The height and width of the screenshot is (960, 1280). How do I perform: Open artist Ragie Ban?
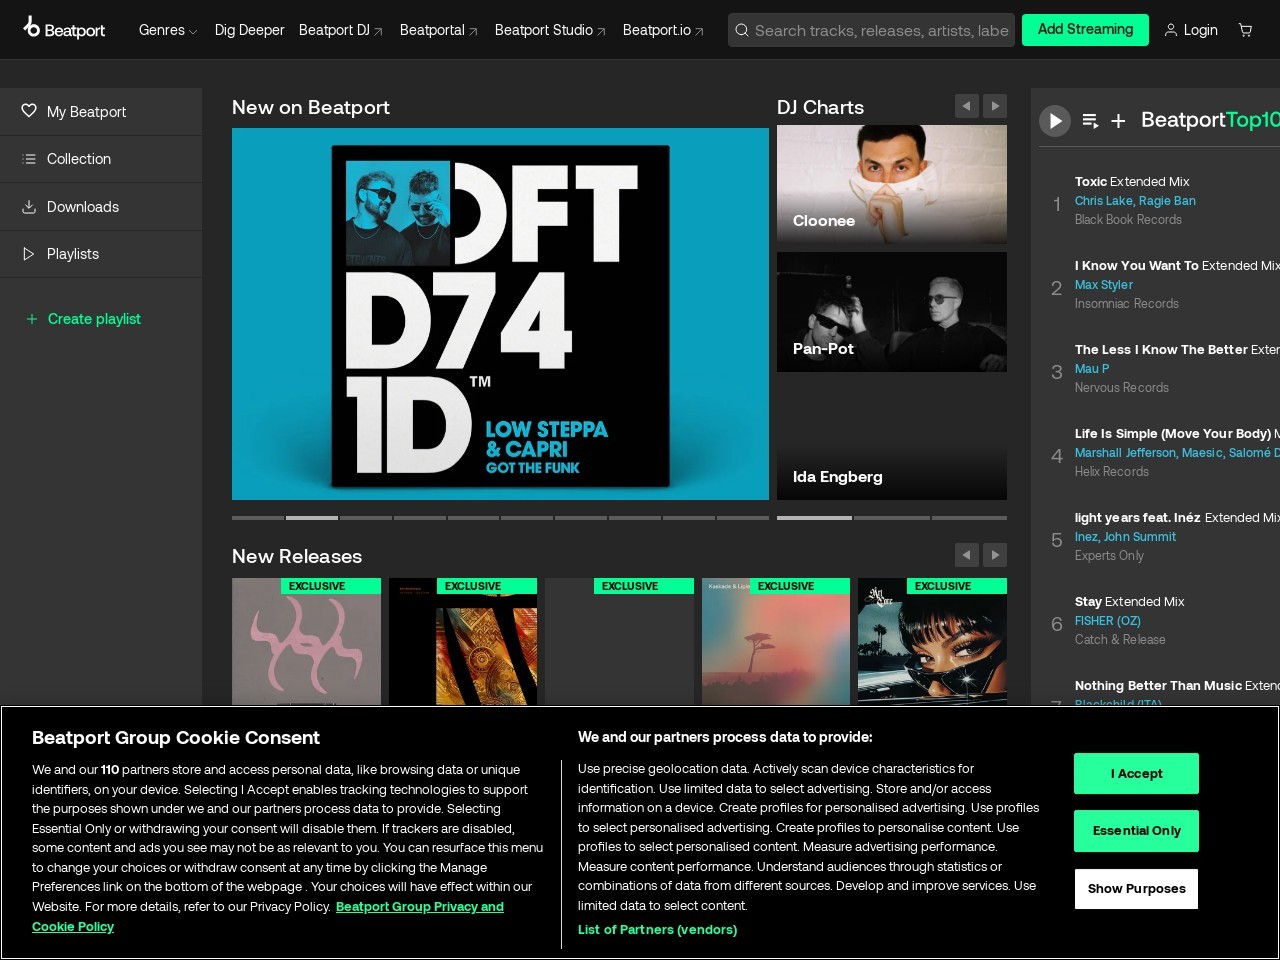click(x=1167, y=201)
